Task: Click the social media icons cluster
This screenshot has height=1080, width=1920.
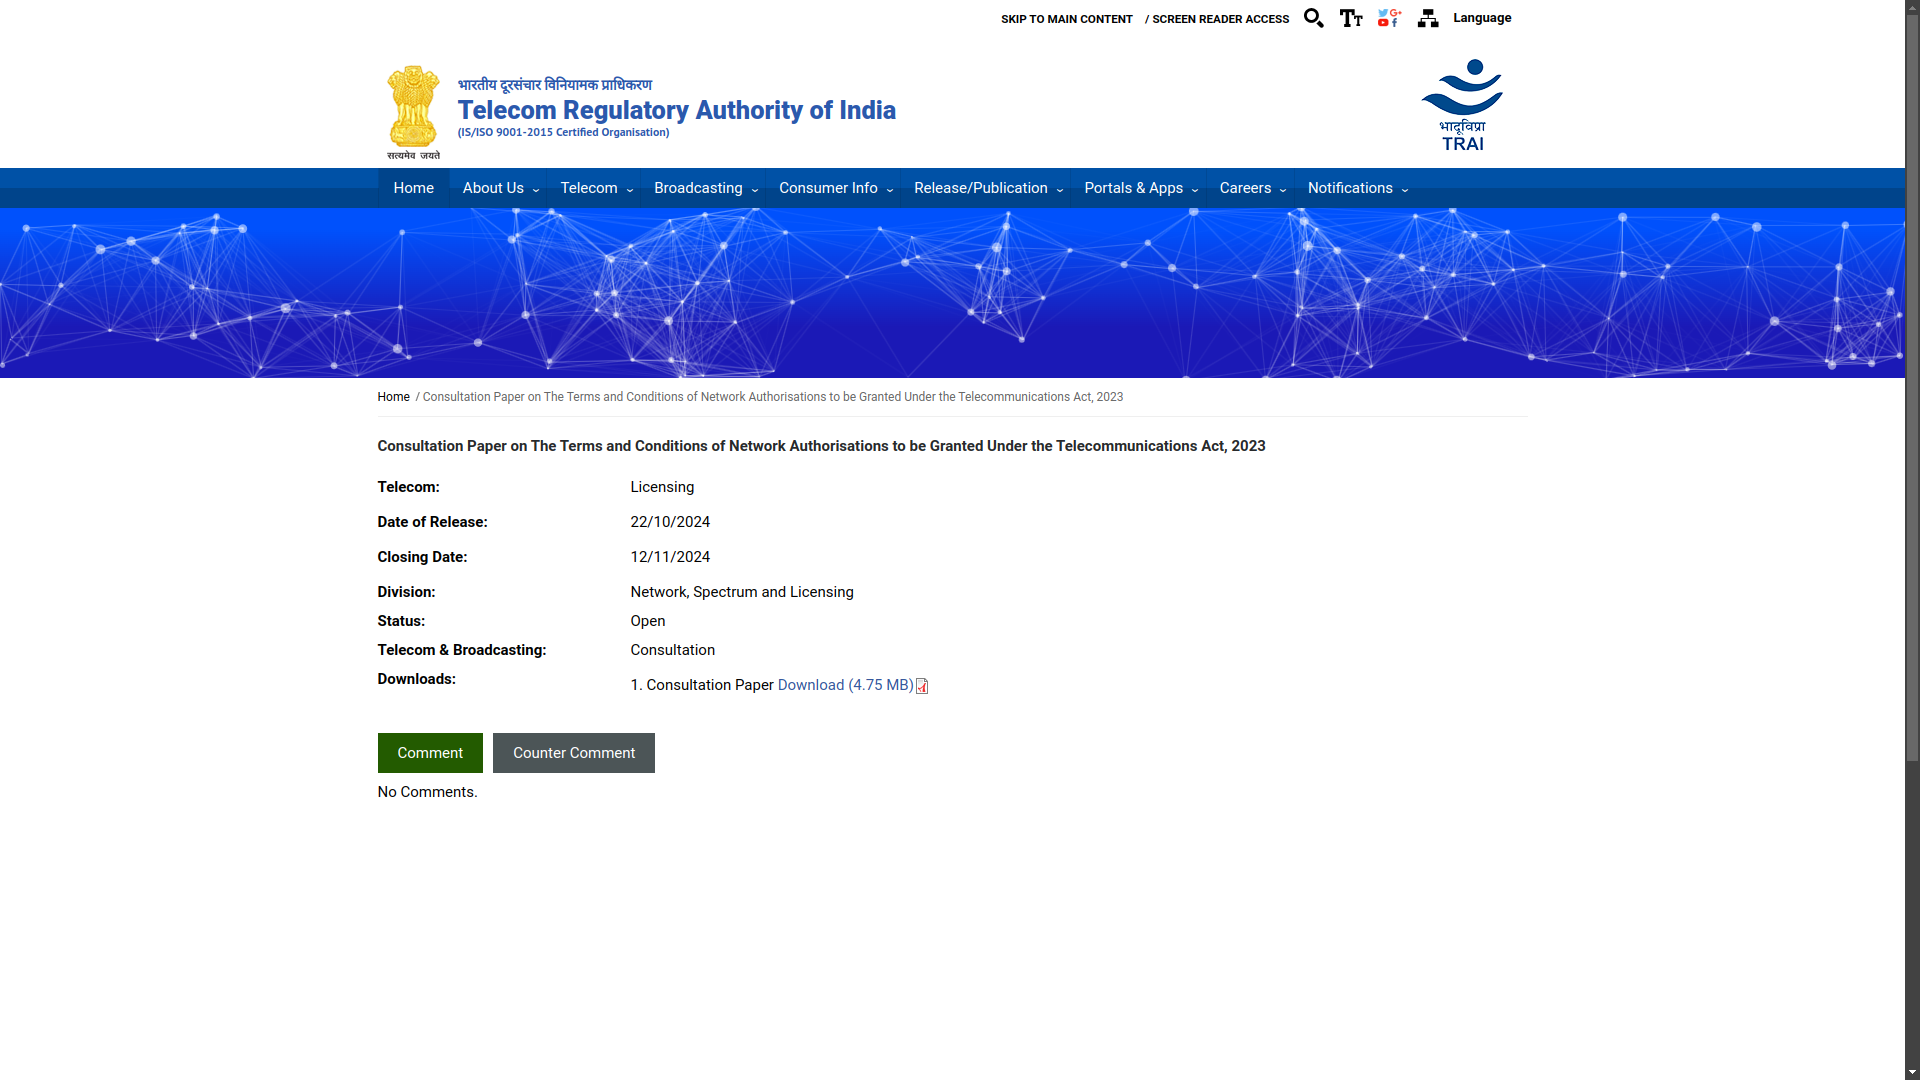Action: point(1389,18)
